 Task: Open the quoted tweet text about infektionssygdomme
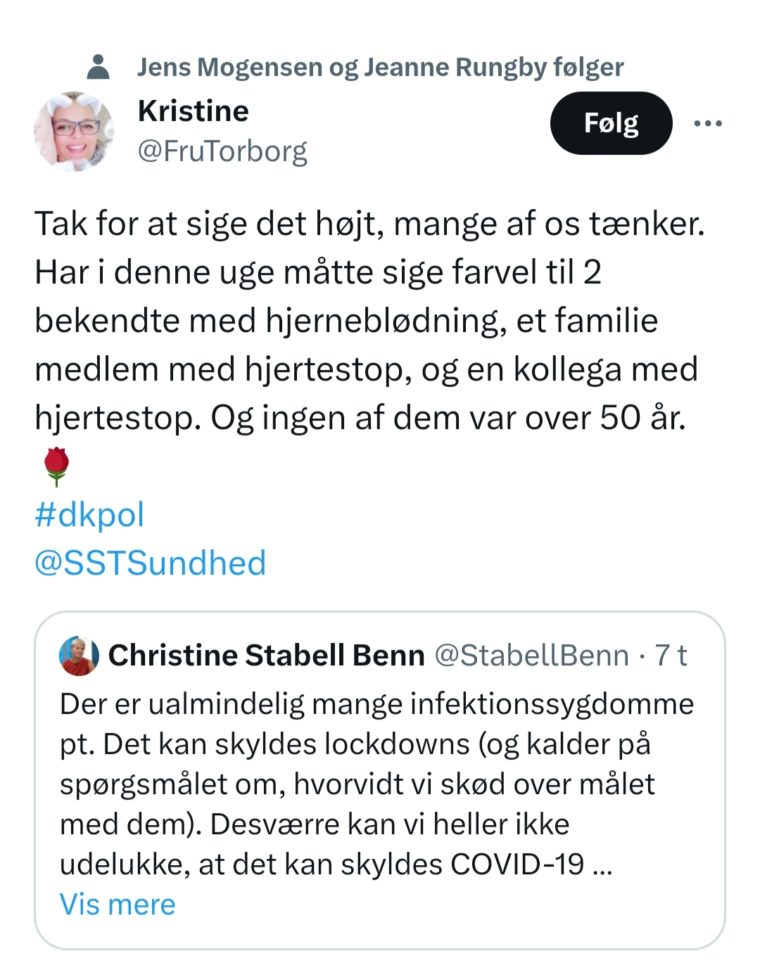pos(377,780)
